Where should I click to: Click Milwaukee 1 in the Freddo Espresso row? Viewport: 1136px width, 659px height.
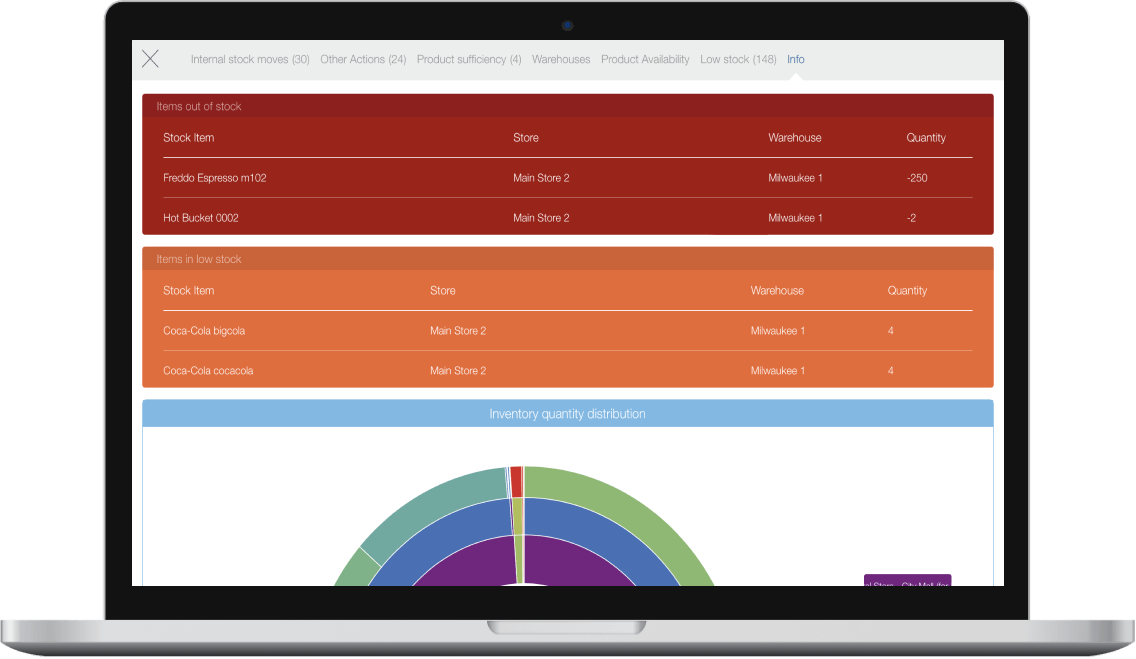(795, 178)
